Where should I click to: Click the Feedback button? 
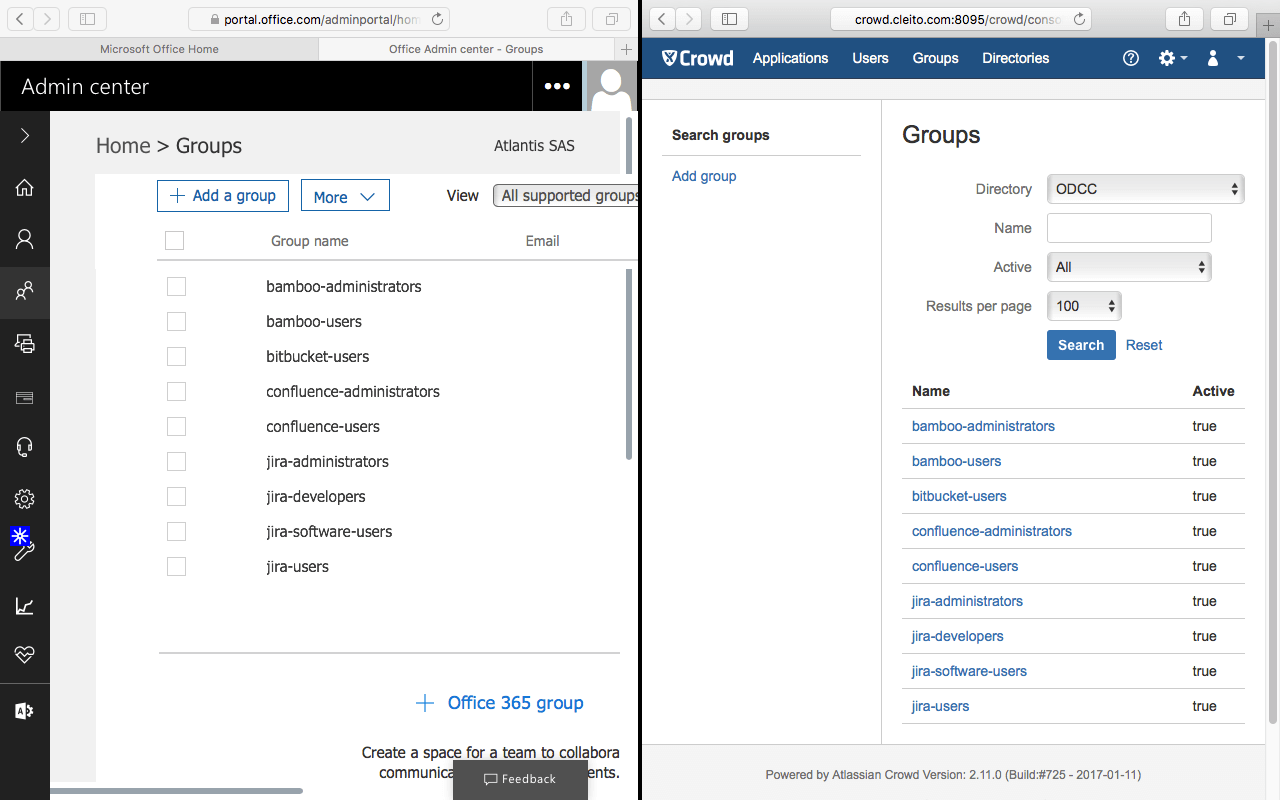pos(520,779)
